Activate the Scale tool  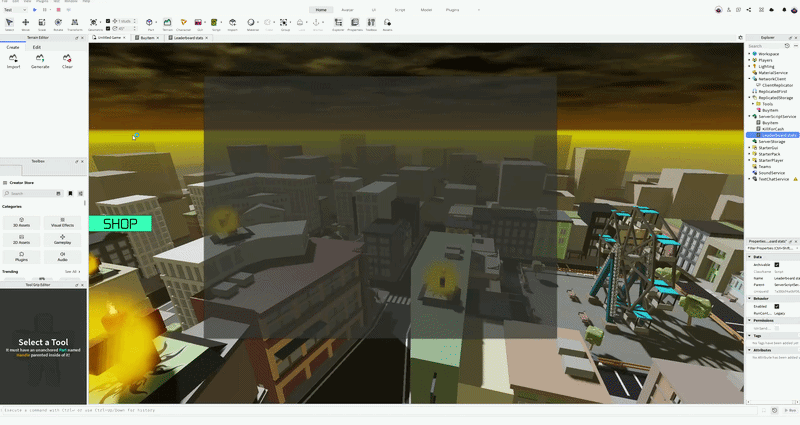[42, 24]
